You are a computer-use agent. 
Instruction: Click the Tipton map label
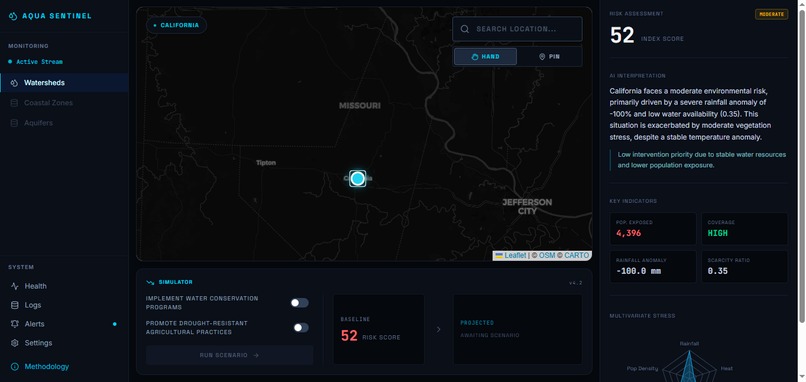pyautogui.click(x=266, y=162)
